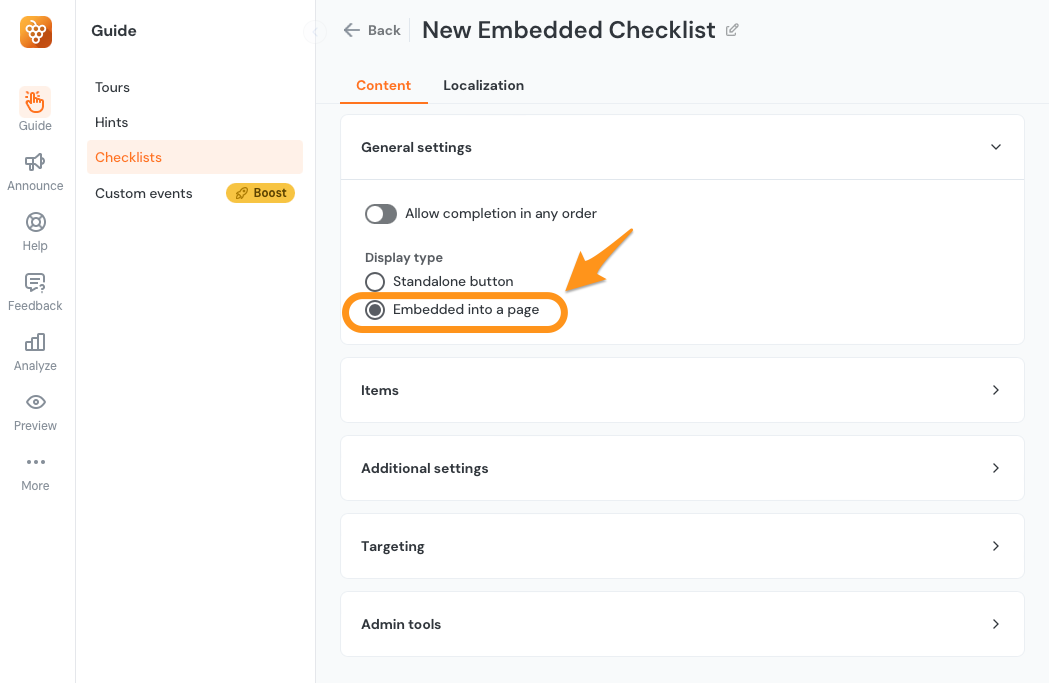Viewport: 1049px width, 683px height.
Task: Open the More menu in the sidebar
Action: (x=34, y=470)
